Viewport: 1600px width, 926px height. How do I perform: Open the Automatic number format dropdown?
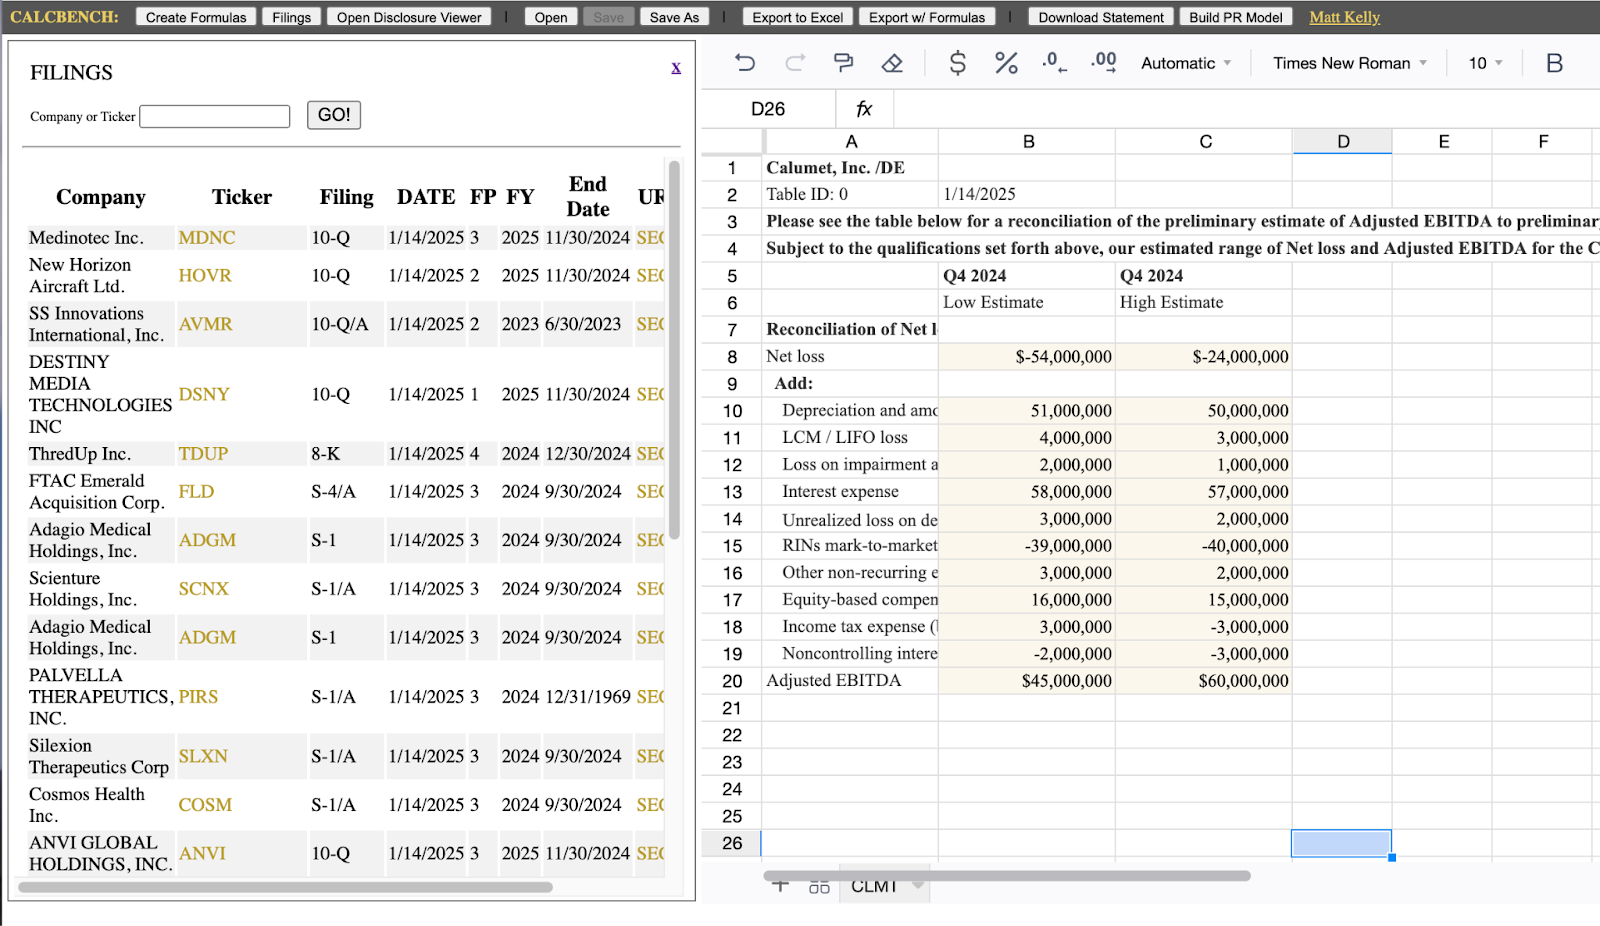pyautogui.click(x=1186, y=63)
